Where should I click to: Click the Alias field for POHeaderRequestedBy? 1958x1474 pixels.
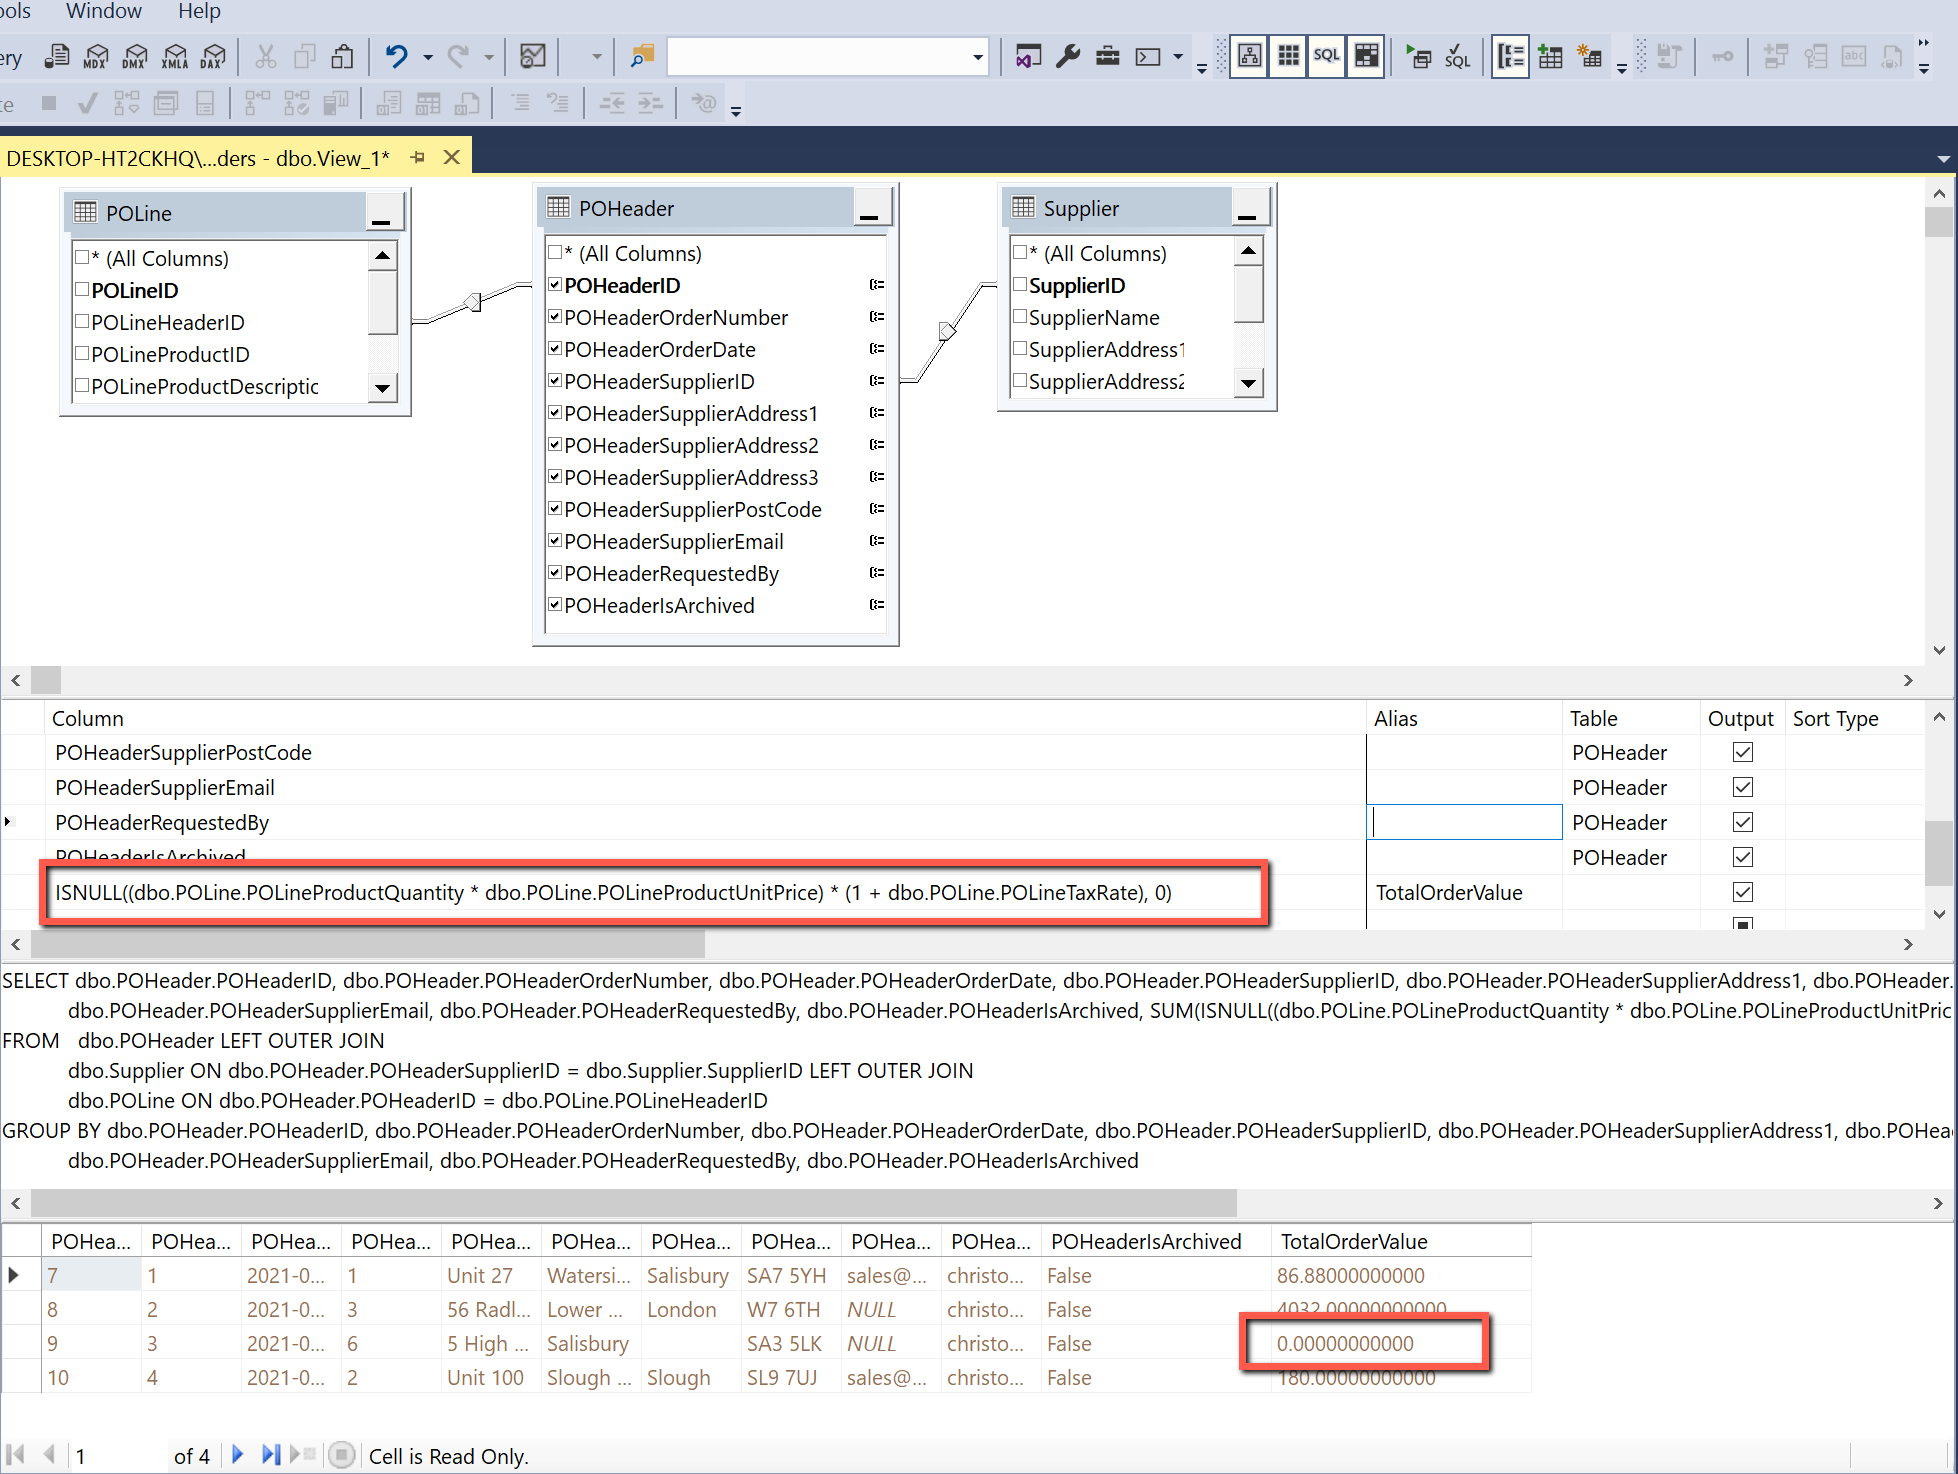point(1463,822)
